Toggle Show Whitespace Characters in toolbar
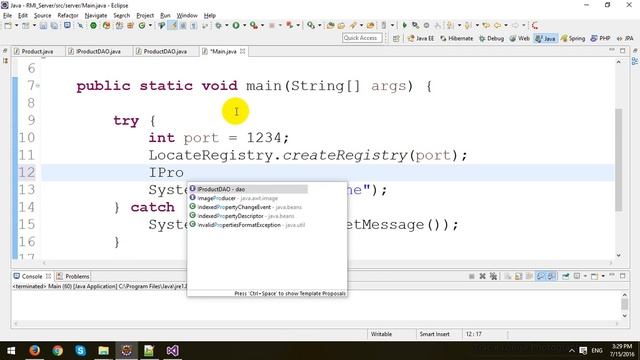640x360 pixels. click(193, 25)
